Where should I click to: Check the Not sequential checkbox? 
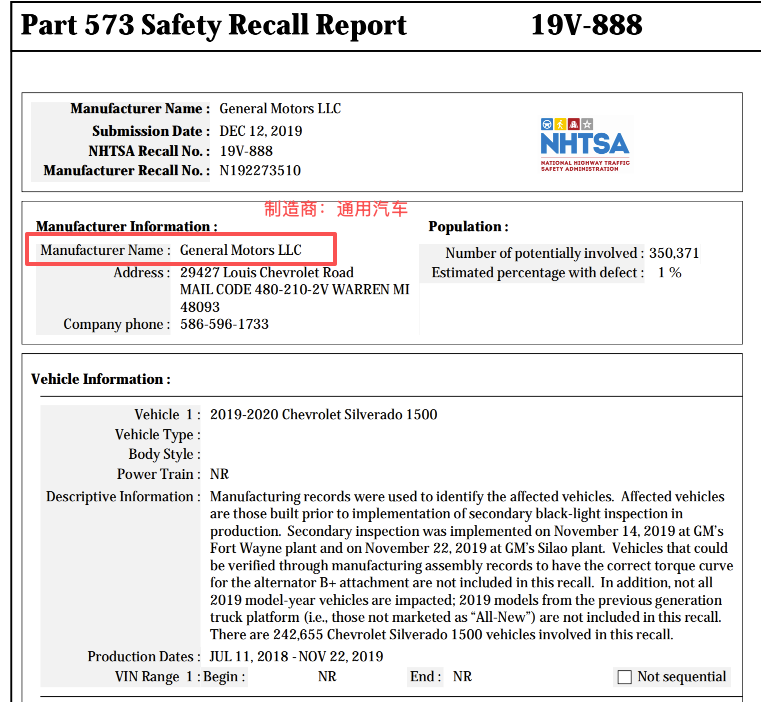tap(625, 677)
